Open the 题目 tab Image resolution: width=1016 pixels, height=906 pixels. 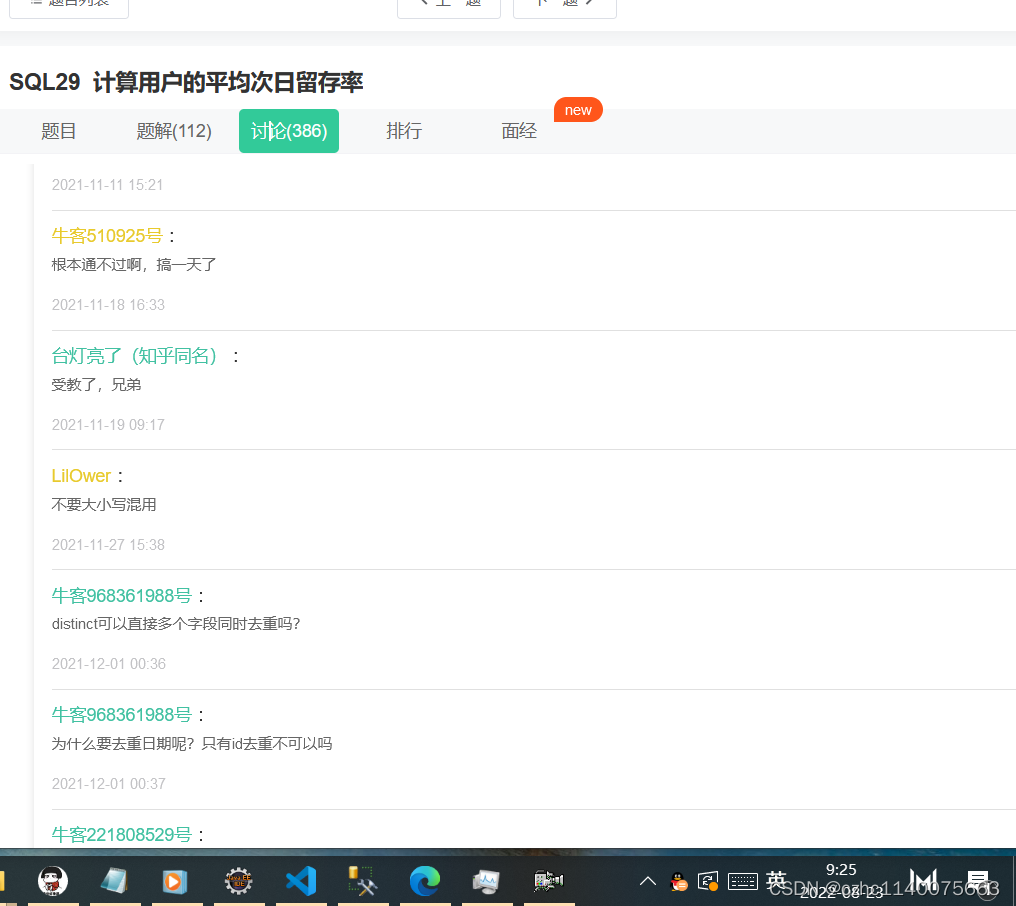coord(59,131)
